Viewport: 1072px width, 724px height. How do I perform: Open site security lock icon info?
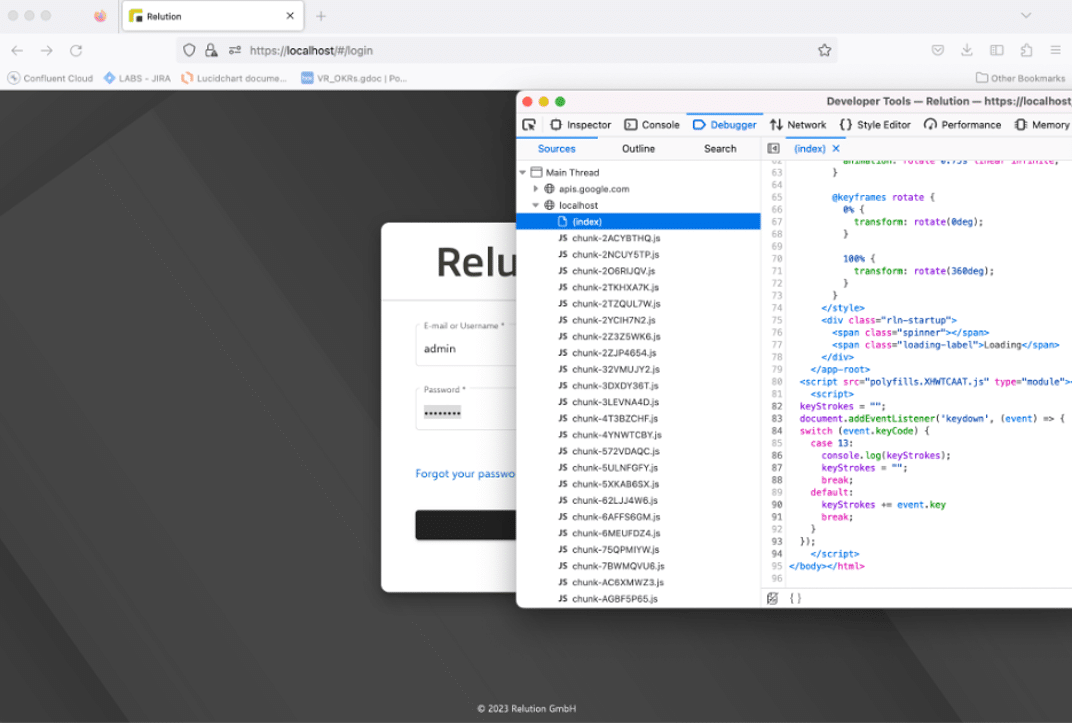tap(211, 50)
